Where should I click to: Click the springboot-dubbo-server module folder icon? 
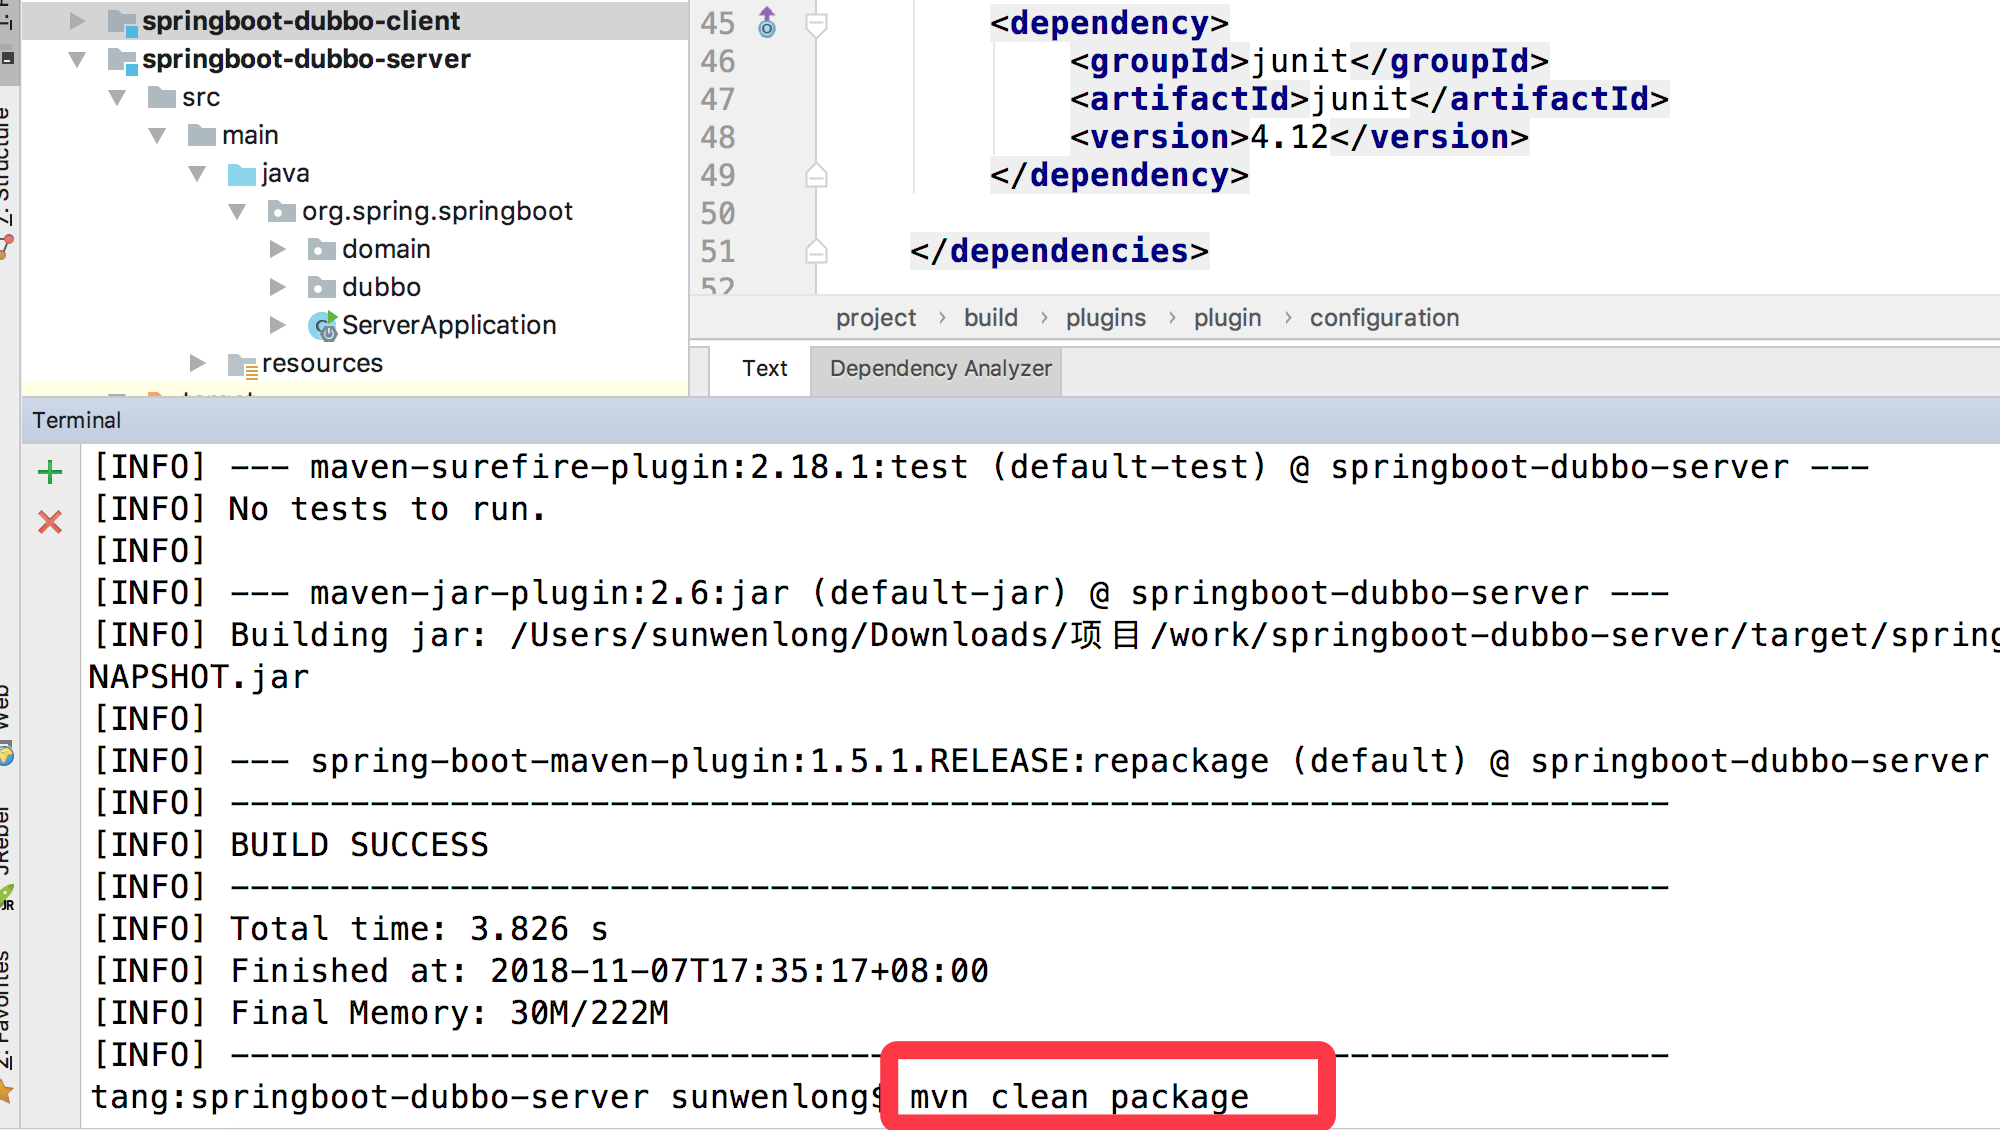pyautogui.click(x=122, y=60)
